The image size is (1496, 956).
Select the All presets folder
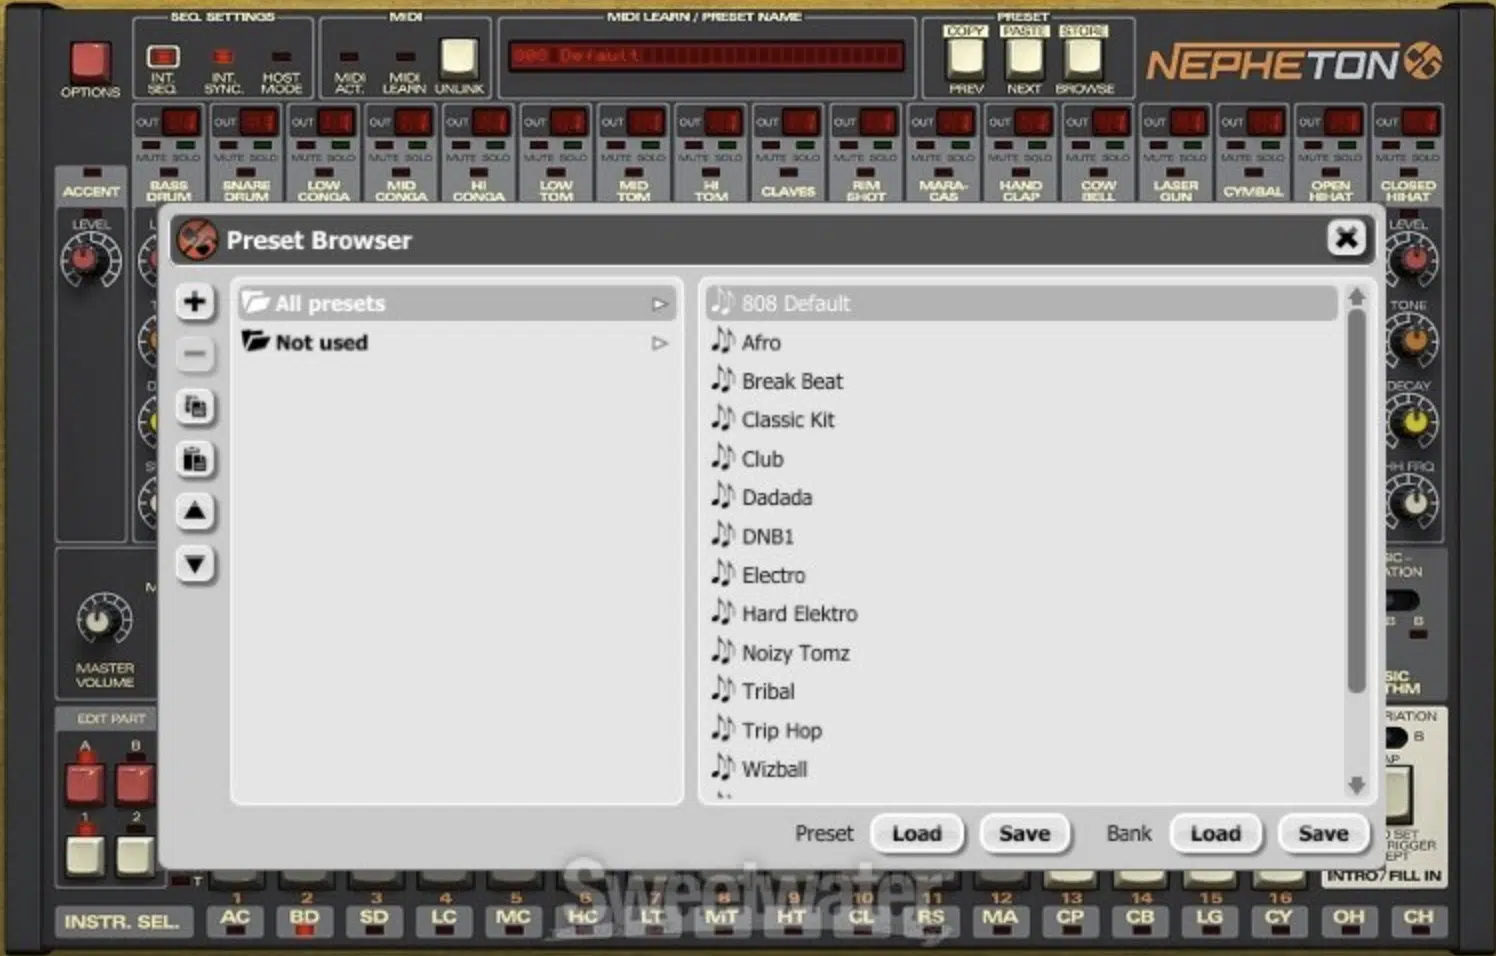pyautogui.click(x=457, y=303)
